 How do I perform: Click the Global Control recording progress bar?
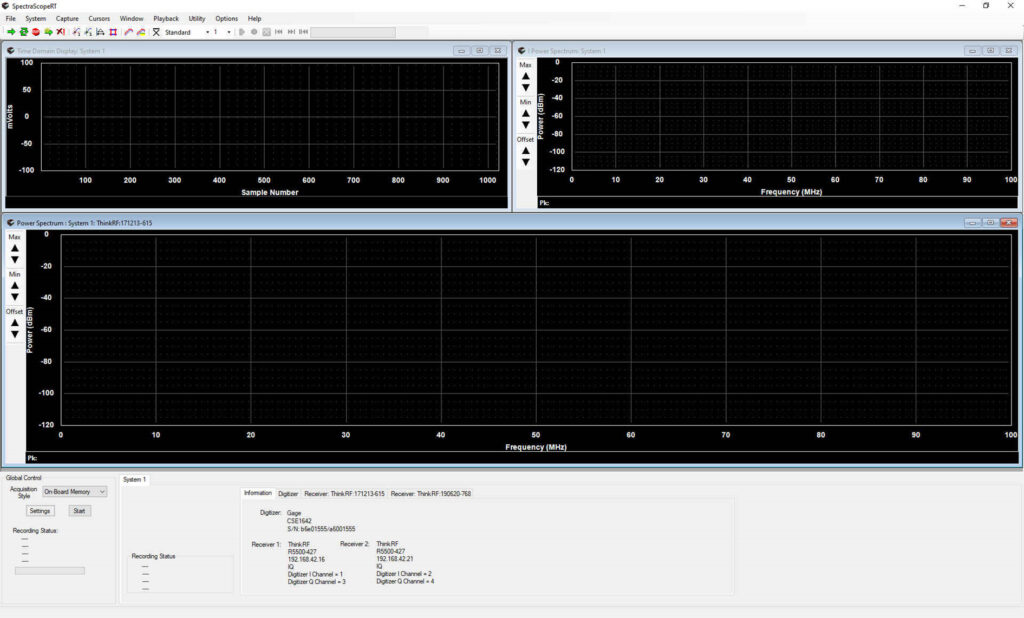(x=50, y=571)
